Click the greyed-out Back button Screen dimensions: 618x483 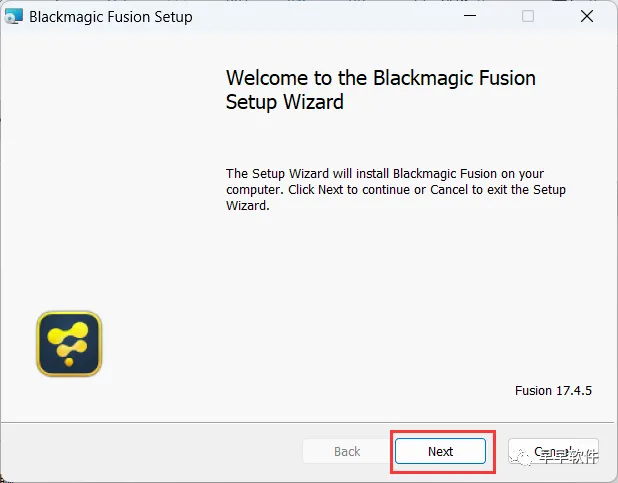click(x=347, y=451)
